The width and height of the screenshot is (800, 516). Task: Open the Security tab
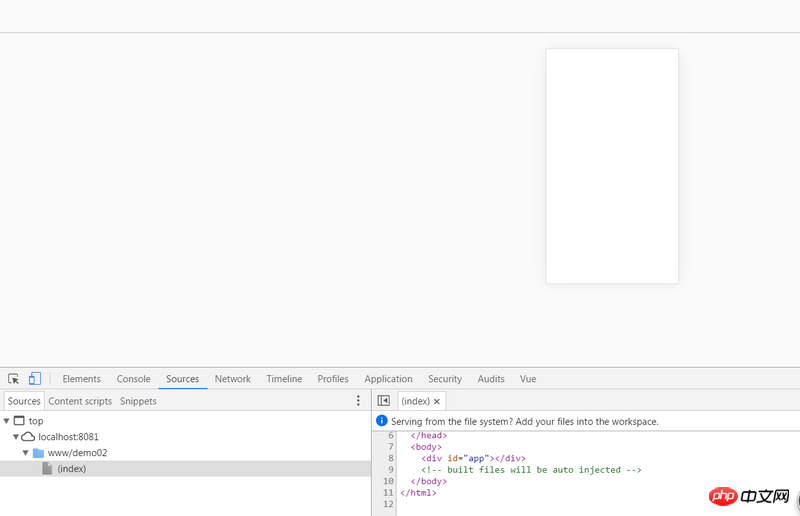[444, 379]
